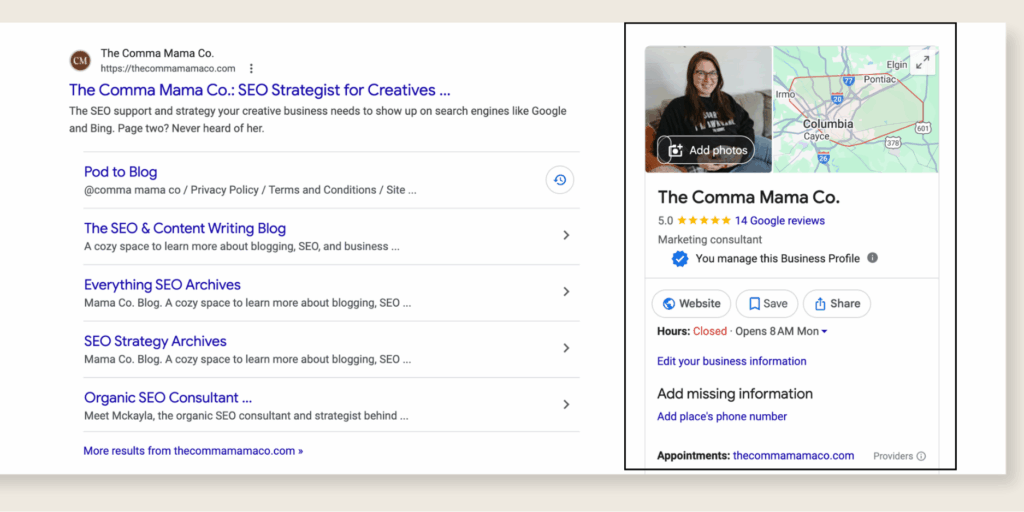This screenshot has height=512, width=1024.
Task: Open the chevron on Organic SEO Consultant row
Action: pos(566,404)
